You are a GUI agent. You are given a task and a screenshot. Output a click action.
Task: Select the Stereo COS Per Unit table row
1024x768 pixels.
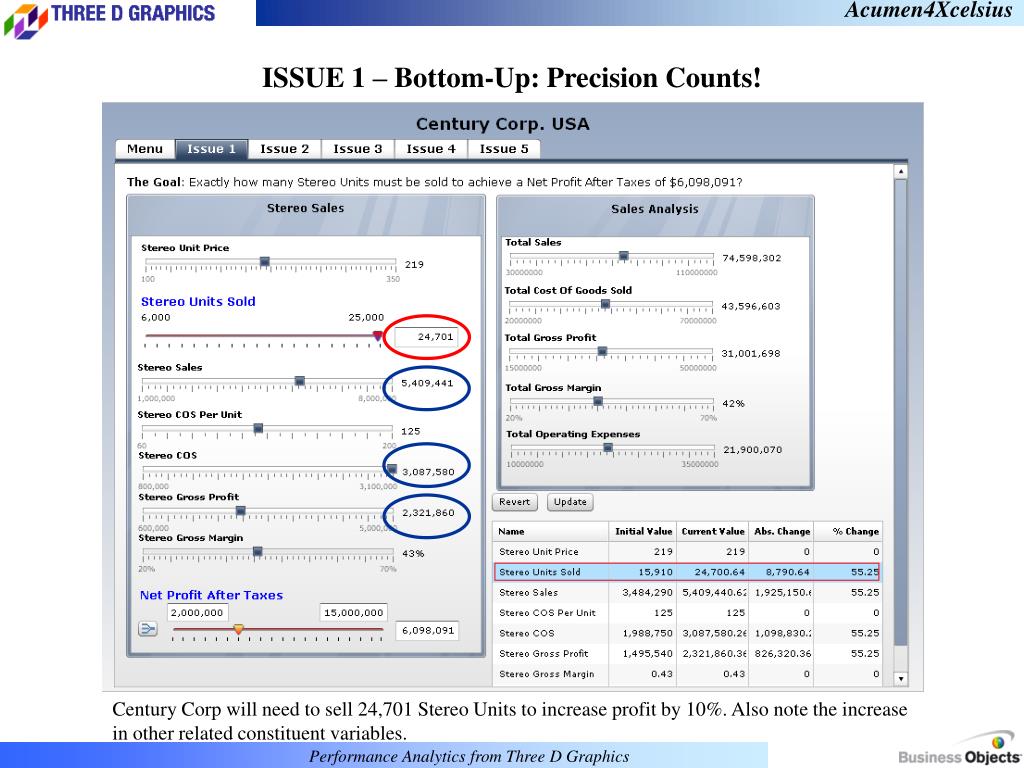point(687,613)
